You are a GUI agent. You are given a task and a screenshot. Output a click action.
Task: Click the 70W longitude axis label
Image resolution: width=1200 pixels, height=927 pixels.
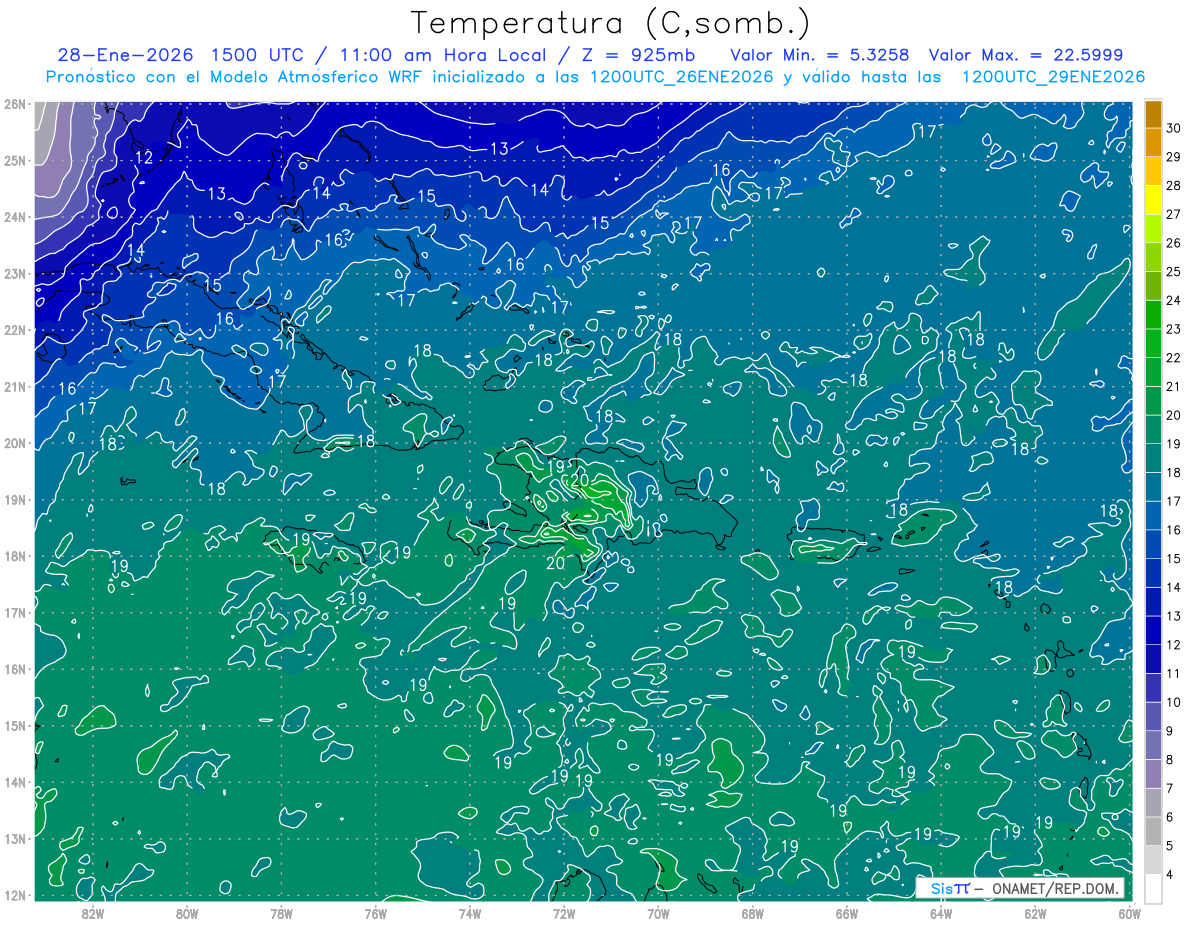tap(658, 913)
